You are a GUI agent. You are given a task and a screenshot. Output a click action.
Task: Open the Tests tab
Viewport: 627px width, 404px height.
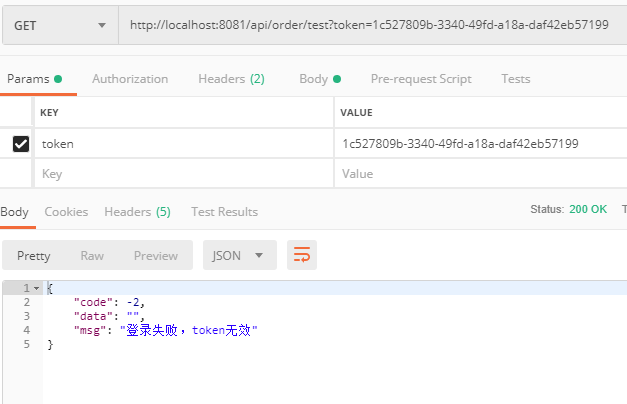516,79
